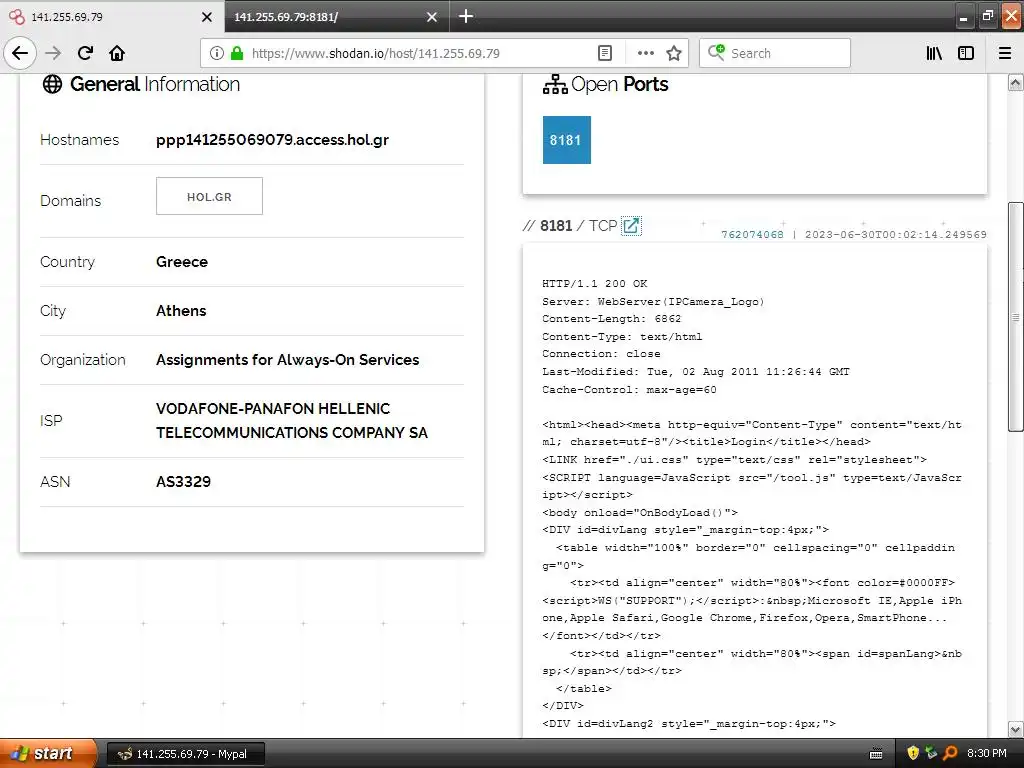The image size is (1024, 768).
Task: Show site information icon in address bar
Action: 217,53
